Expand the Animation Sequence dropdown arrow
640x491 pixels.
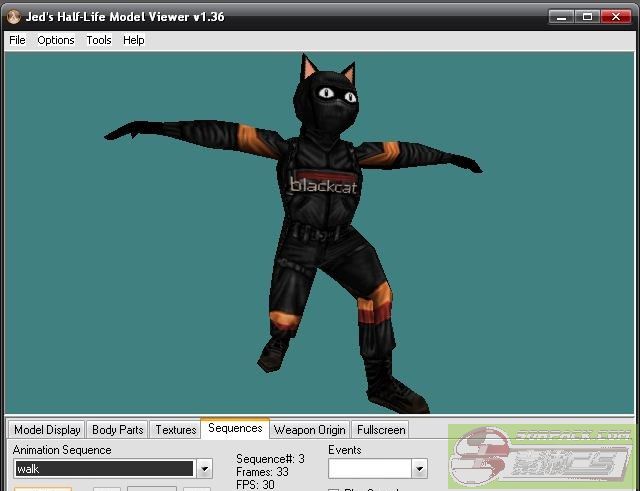204,469
